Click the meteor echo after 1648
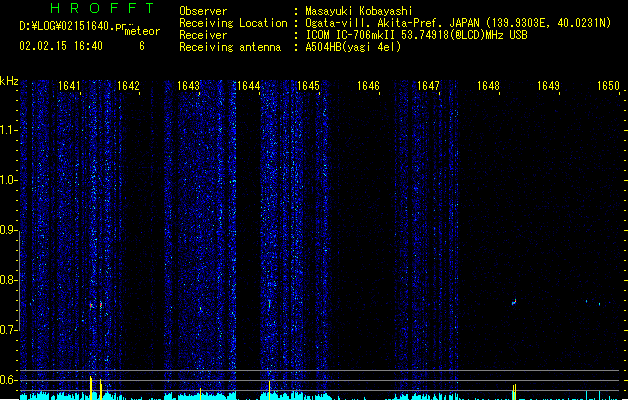The height and width of the screenshot is (400, 629). click(514, 302)
